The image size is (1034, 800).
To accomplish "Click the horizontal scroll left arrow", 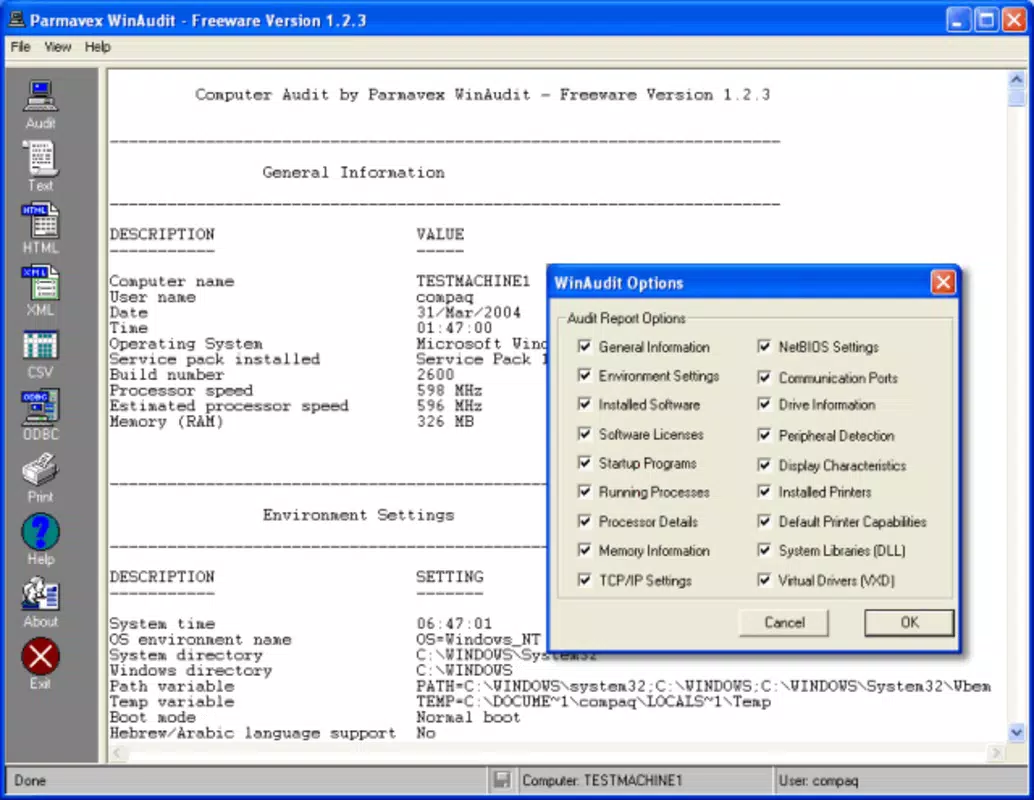I will coord(117,753).
